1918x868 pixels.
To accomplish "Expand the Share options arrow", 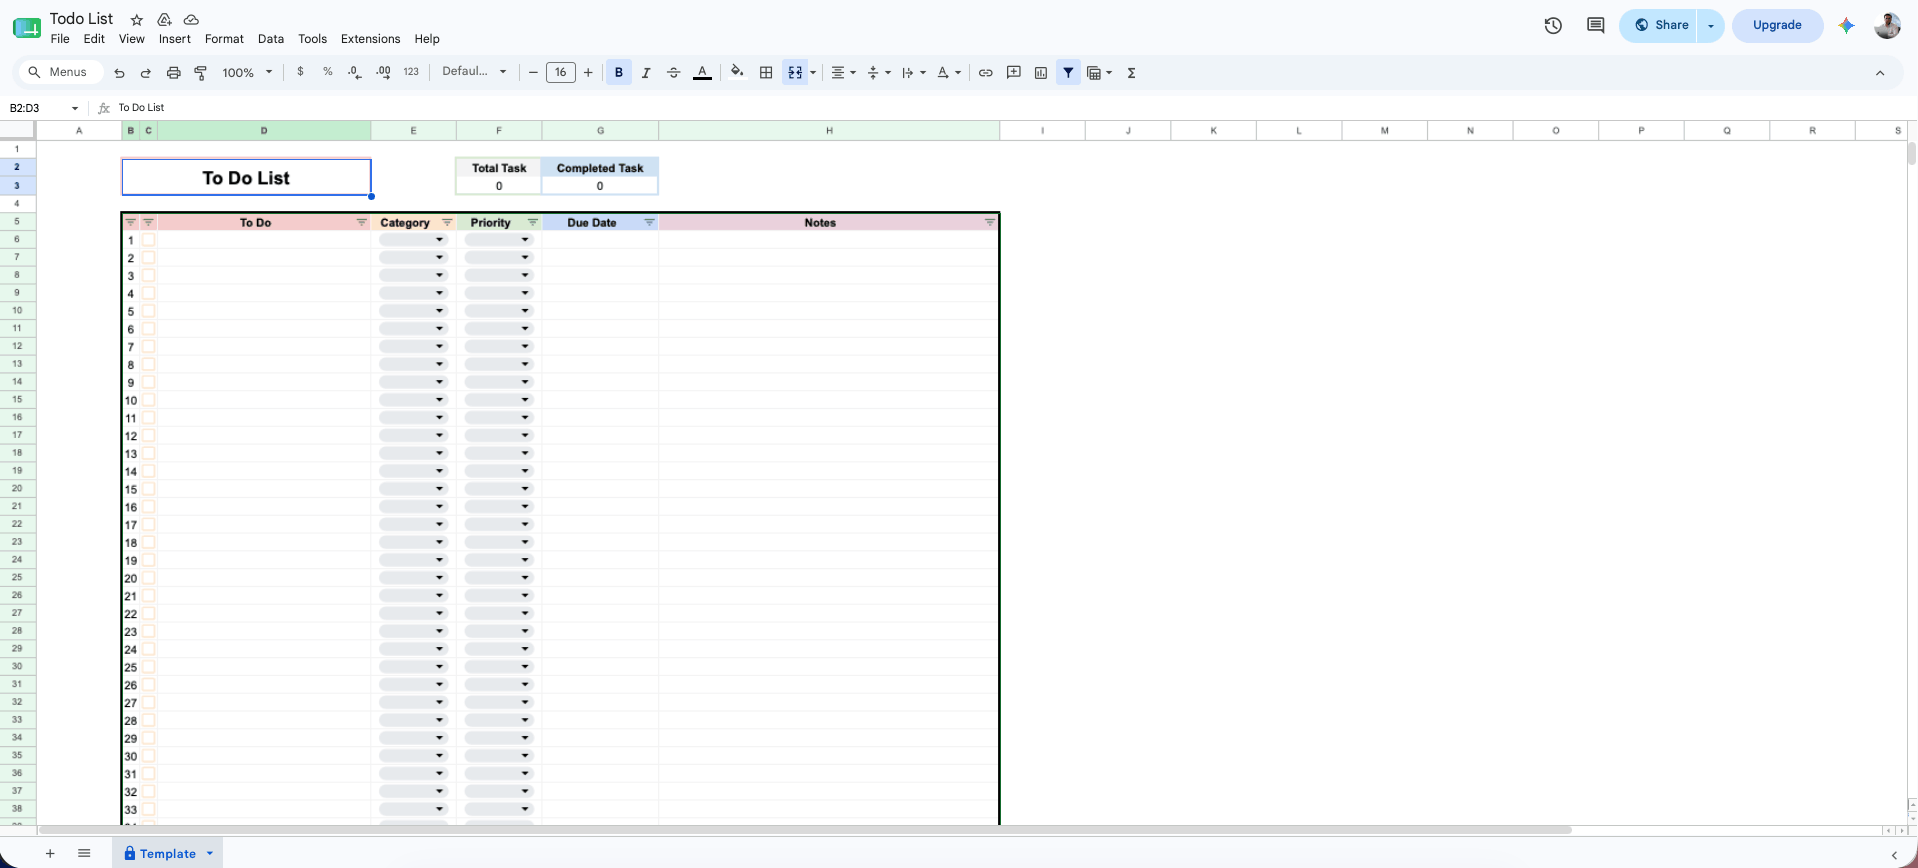I will click(x=1711, y=26).
